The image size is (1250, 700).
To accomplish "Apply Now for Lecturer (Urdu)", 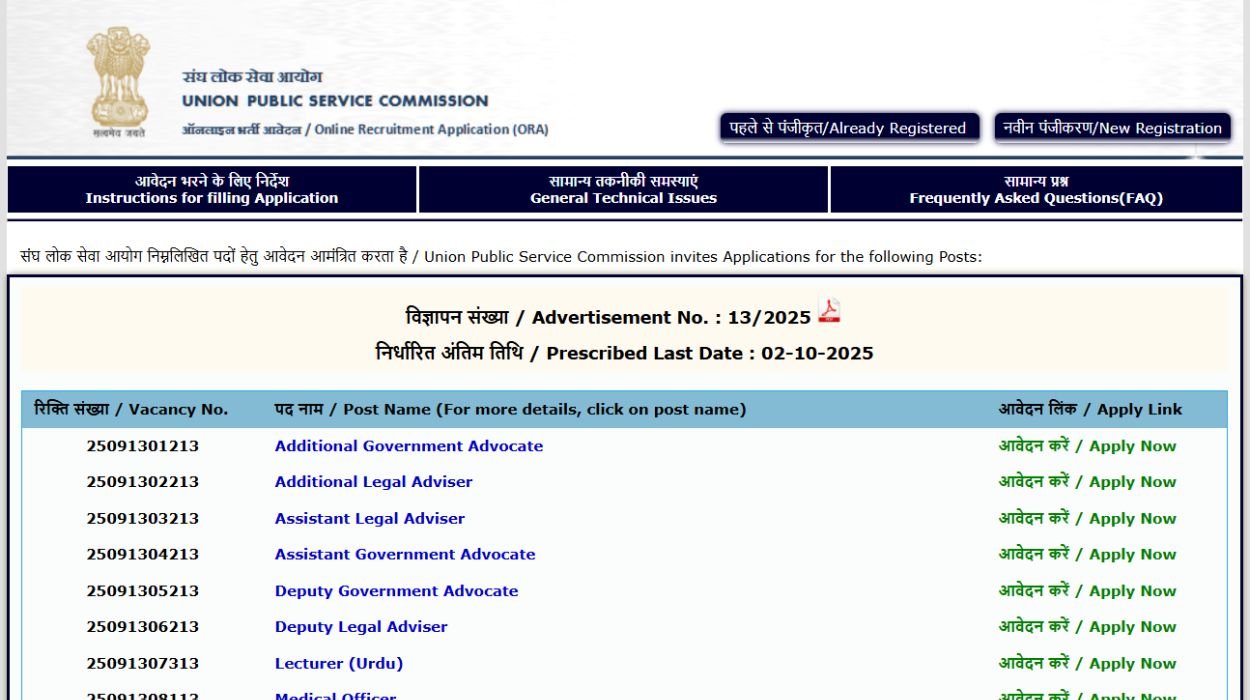I will pyautogui.click(x=1086, y=663).
